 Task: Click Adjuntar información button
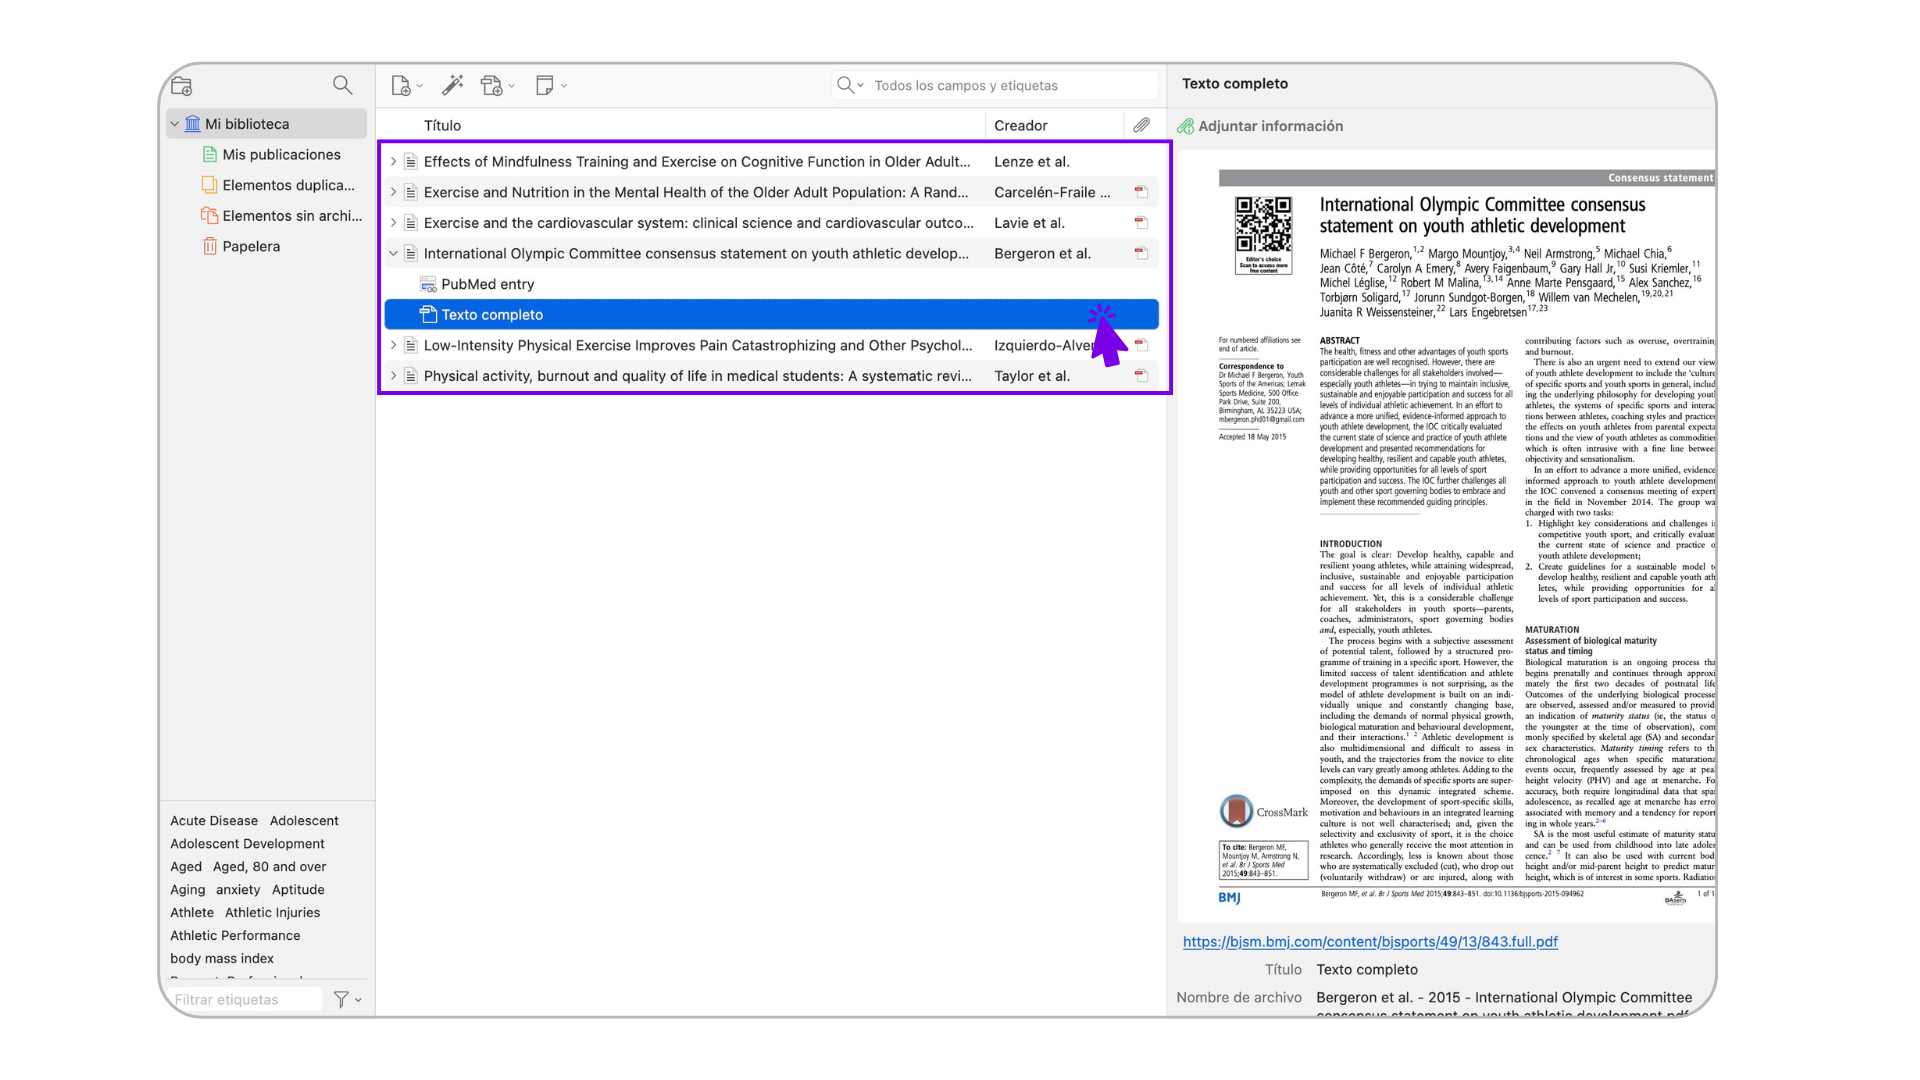coord(1260,126)
